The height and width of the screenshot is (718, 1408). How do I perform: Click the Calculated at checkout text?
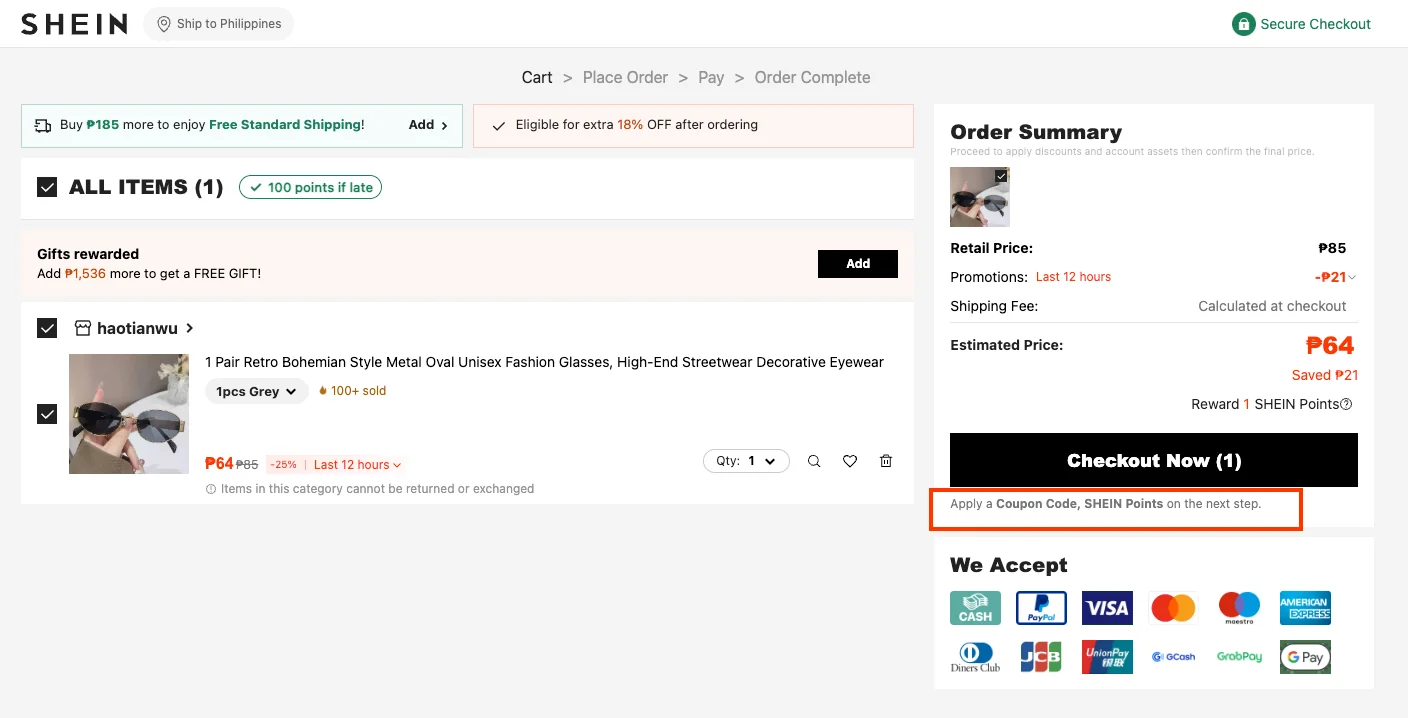pos(1272,306)
